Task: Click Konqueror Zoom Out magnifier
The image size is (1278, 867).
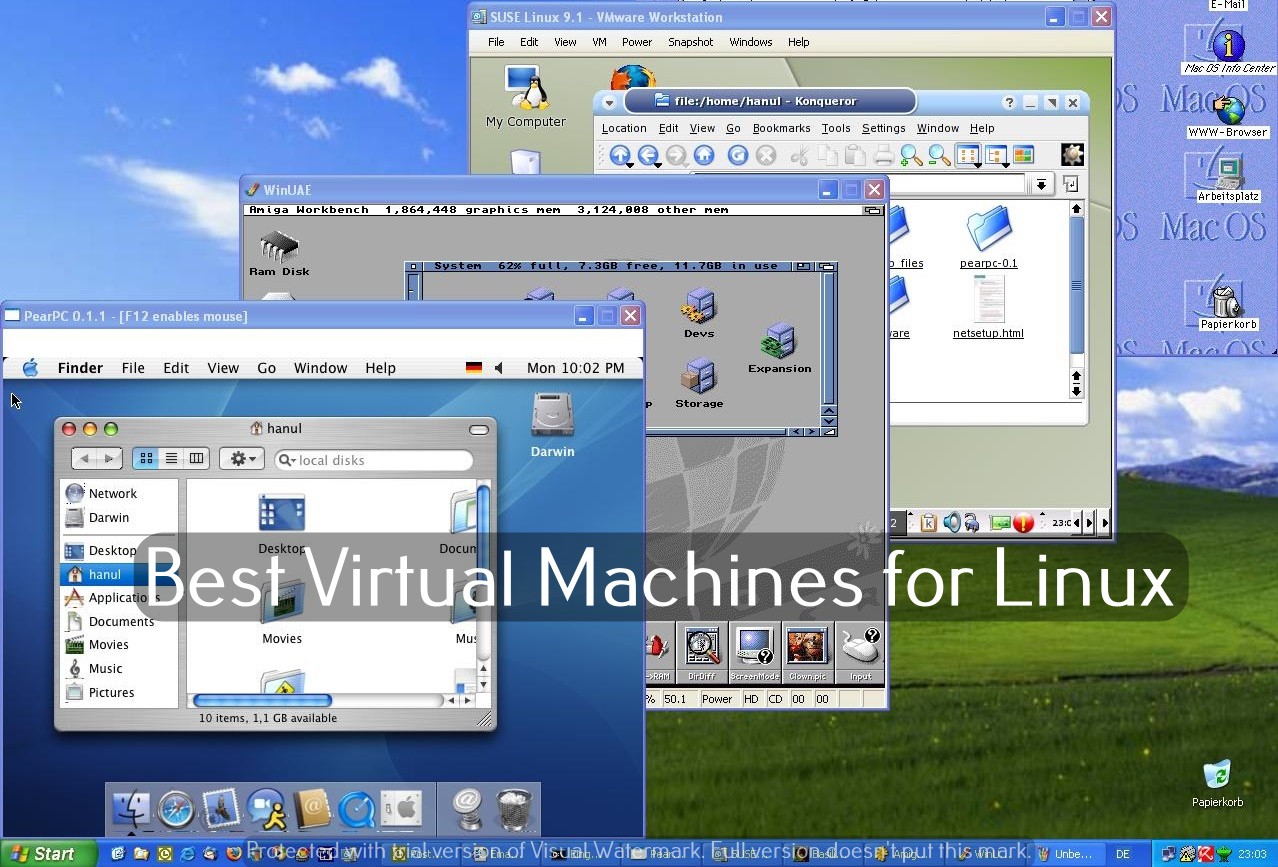Action: click(939, 155)
